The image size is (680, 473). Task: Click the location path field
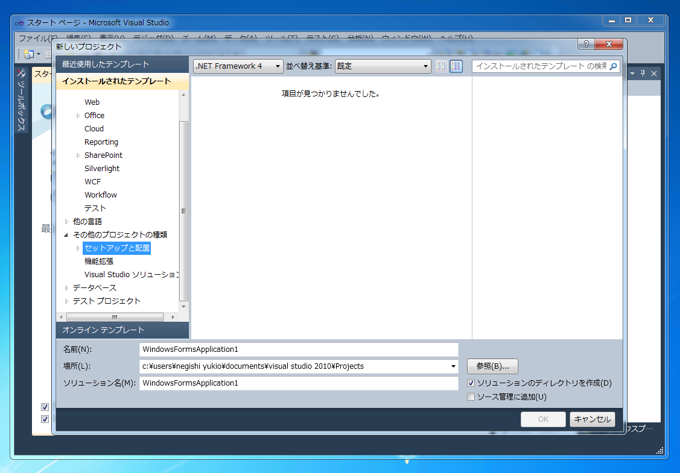(x=294, y=366)
